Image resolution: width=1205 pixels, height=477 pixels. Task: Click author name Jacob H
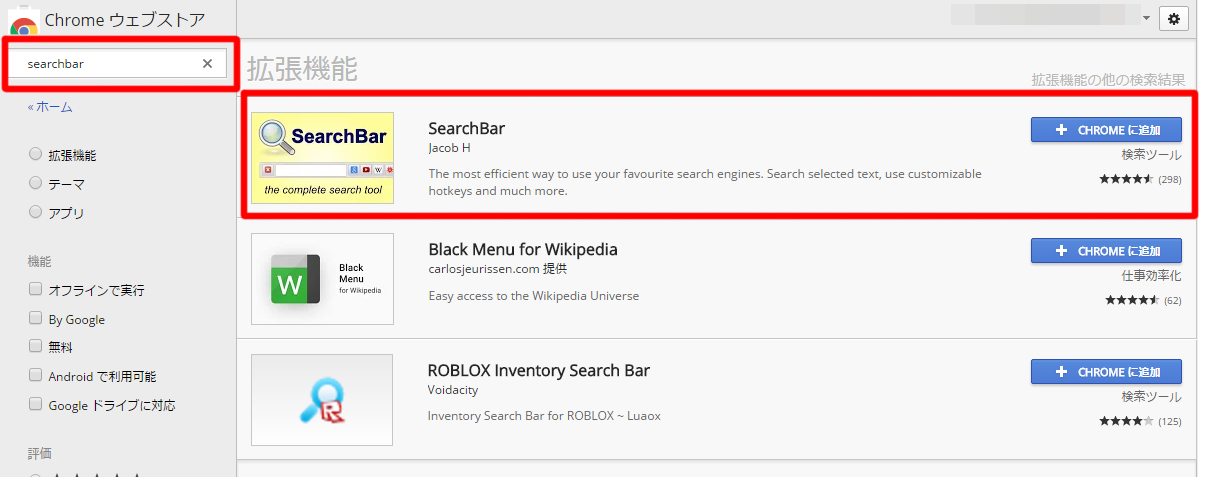click(449, 148)
